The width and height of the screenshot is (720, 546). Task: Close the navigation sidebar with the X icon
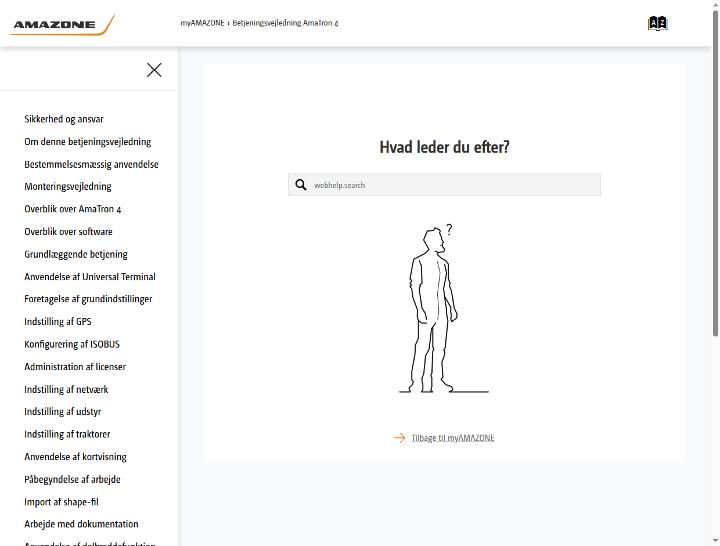pyautogui.click(x=154, y=70)
